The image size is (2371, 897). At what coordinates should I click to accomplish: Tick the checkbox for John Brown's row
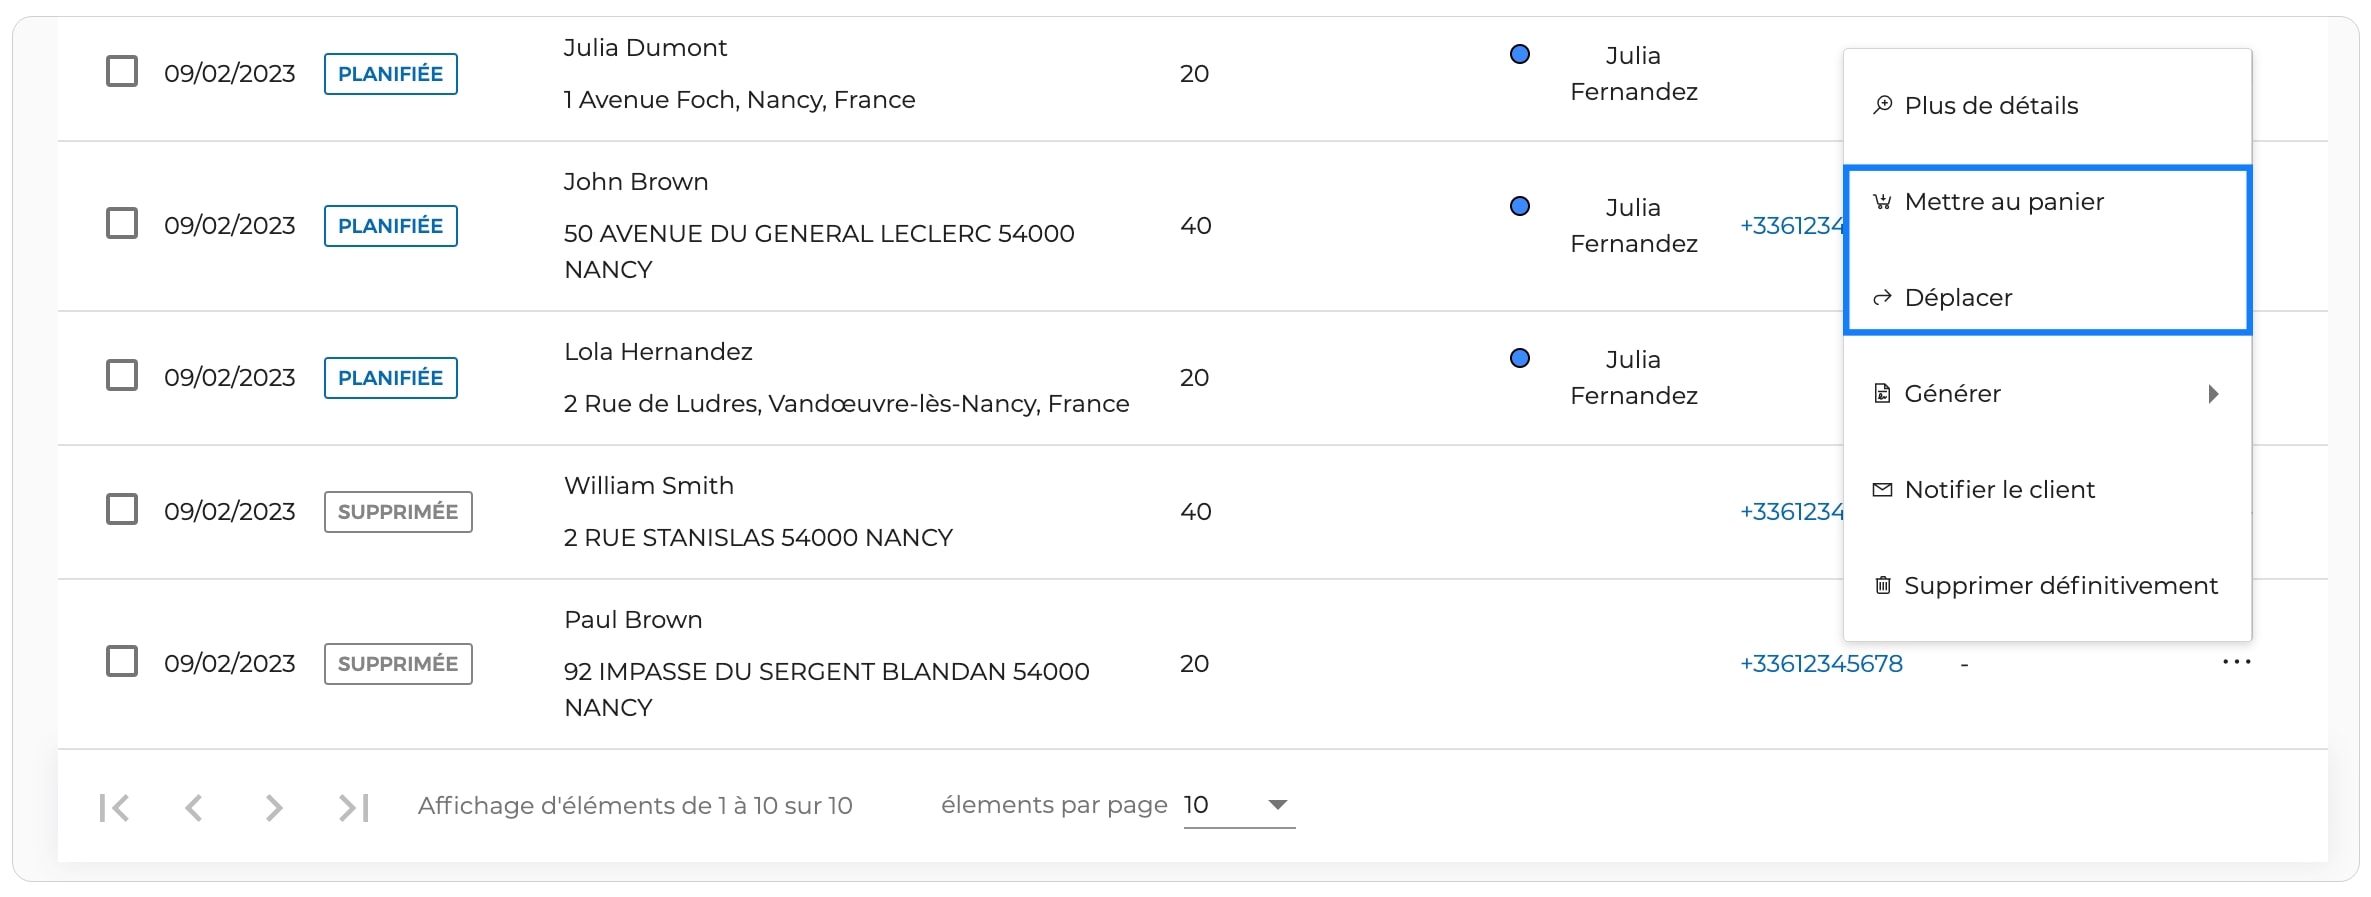point(122,224)
